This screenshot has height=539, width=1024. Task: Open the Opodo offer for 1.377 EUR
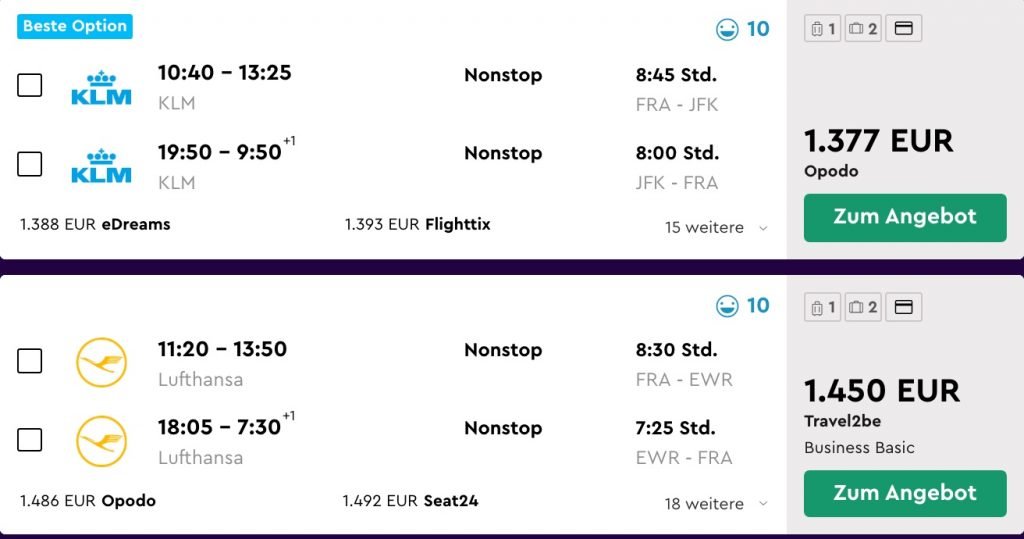coord(905,218)
